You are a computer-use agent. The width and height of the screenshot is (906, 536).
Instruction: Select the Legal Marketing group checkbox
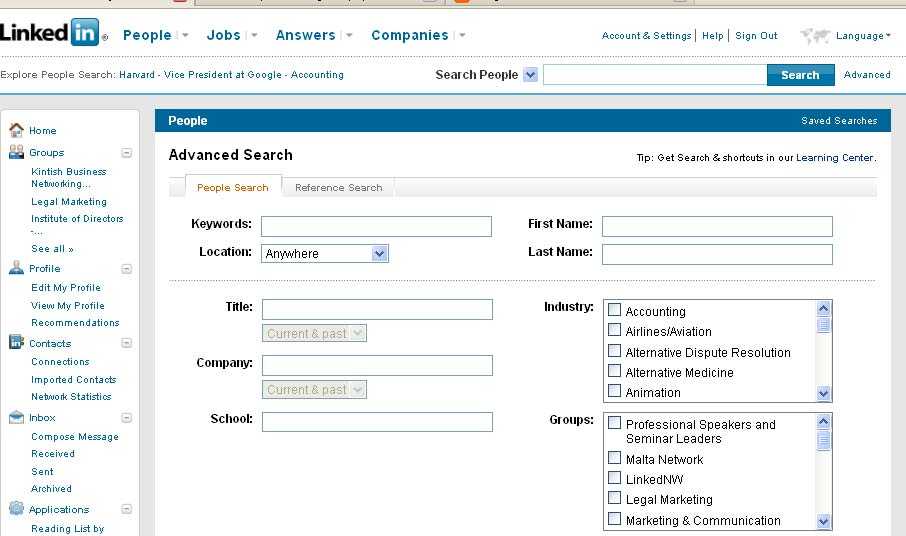pyautogui.click(x=614, y=498)
